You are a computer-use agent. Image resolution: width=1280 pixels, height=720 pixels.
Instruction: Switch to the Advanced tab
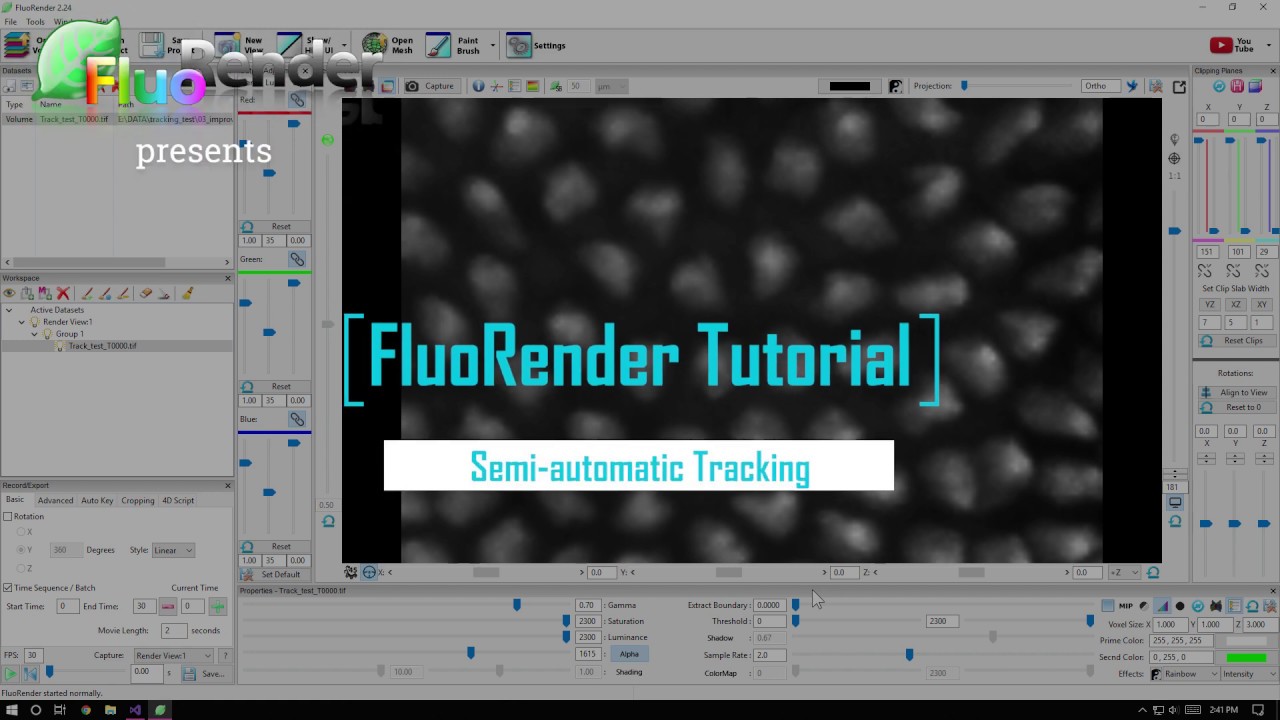pyautogui.click(x=55, y=500)
